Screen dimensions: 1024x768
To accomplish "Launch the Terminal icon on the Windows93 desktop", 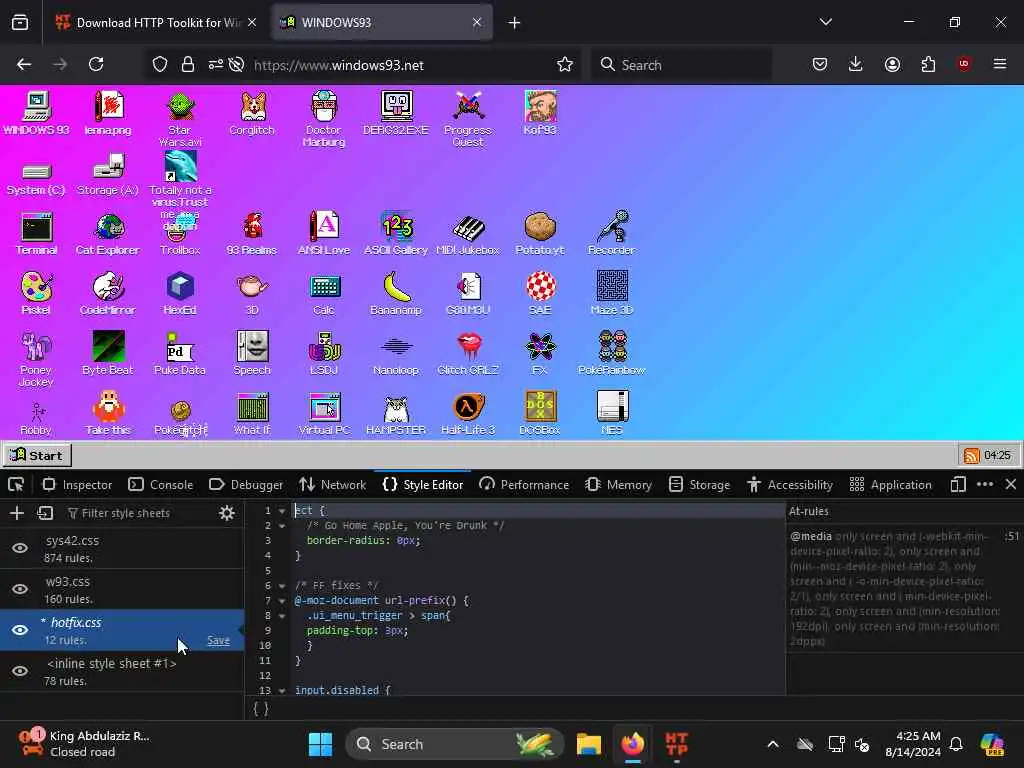I will tap(37, 233).
